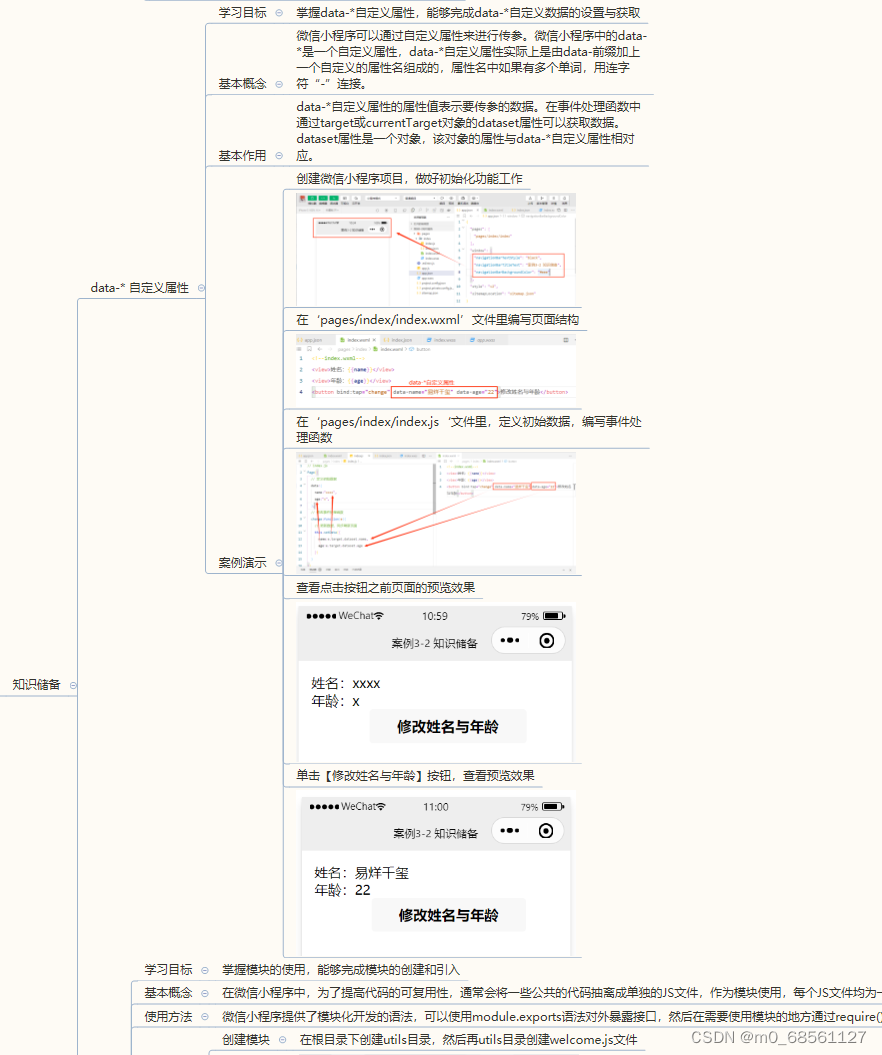Image resolution: width=882 pixels, height=1055 pixels.
Task: Select the 基本作用 node label
Action: point(242,155)
